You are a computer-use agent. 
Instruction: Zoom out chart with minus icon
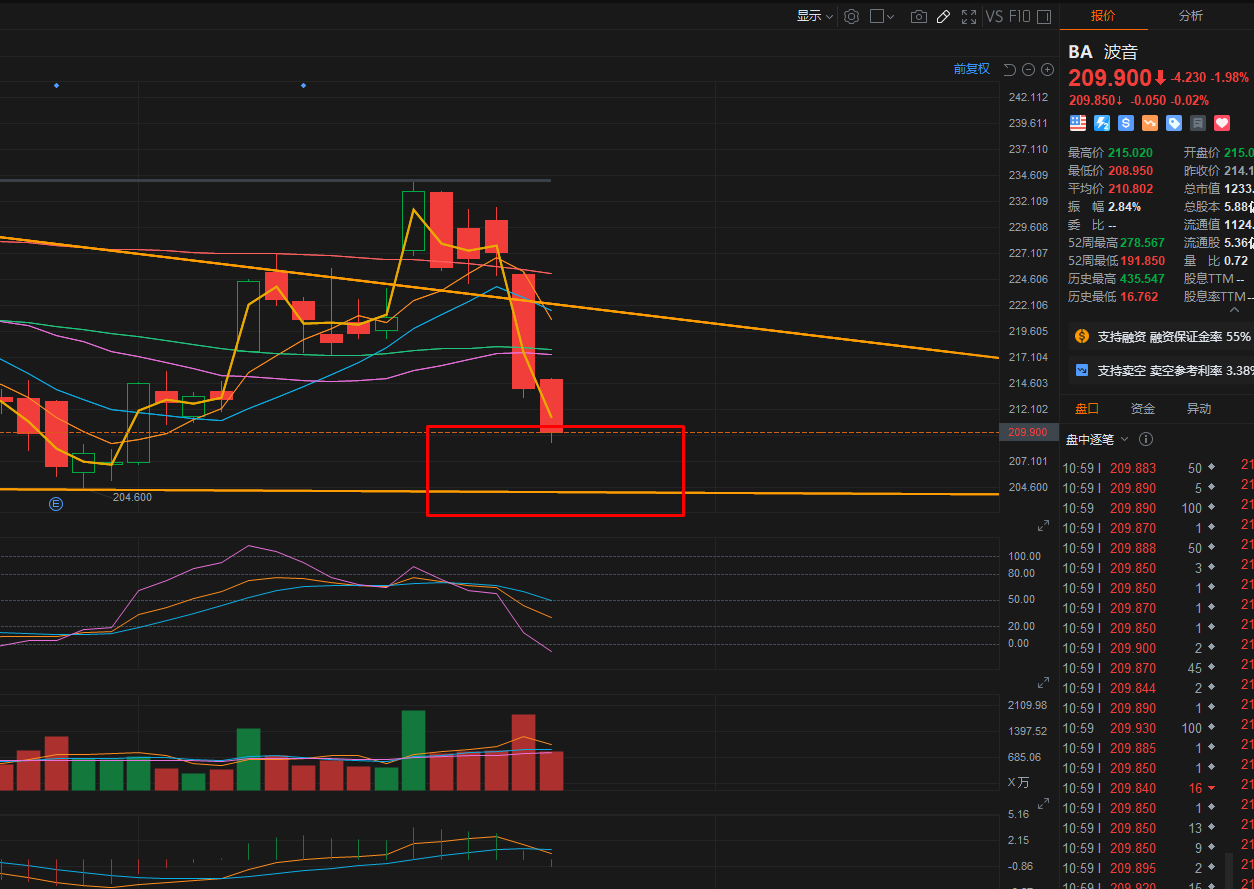pyautogui.click(x=1028, y=69)
